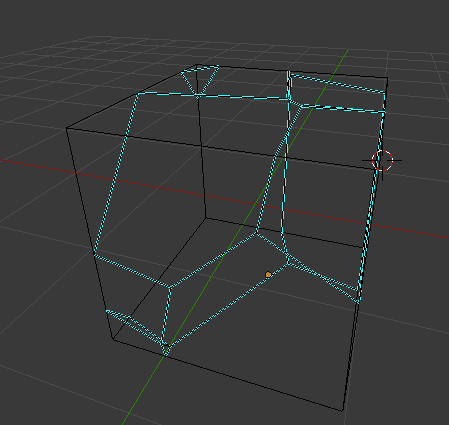Select the cyan curved corner near the bottom-left cube vertex
449x425 pixels.
click(107, 312)
